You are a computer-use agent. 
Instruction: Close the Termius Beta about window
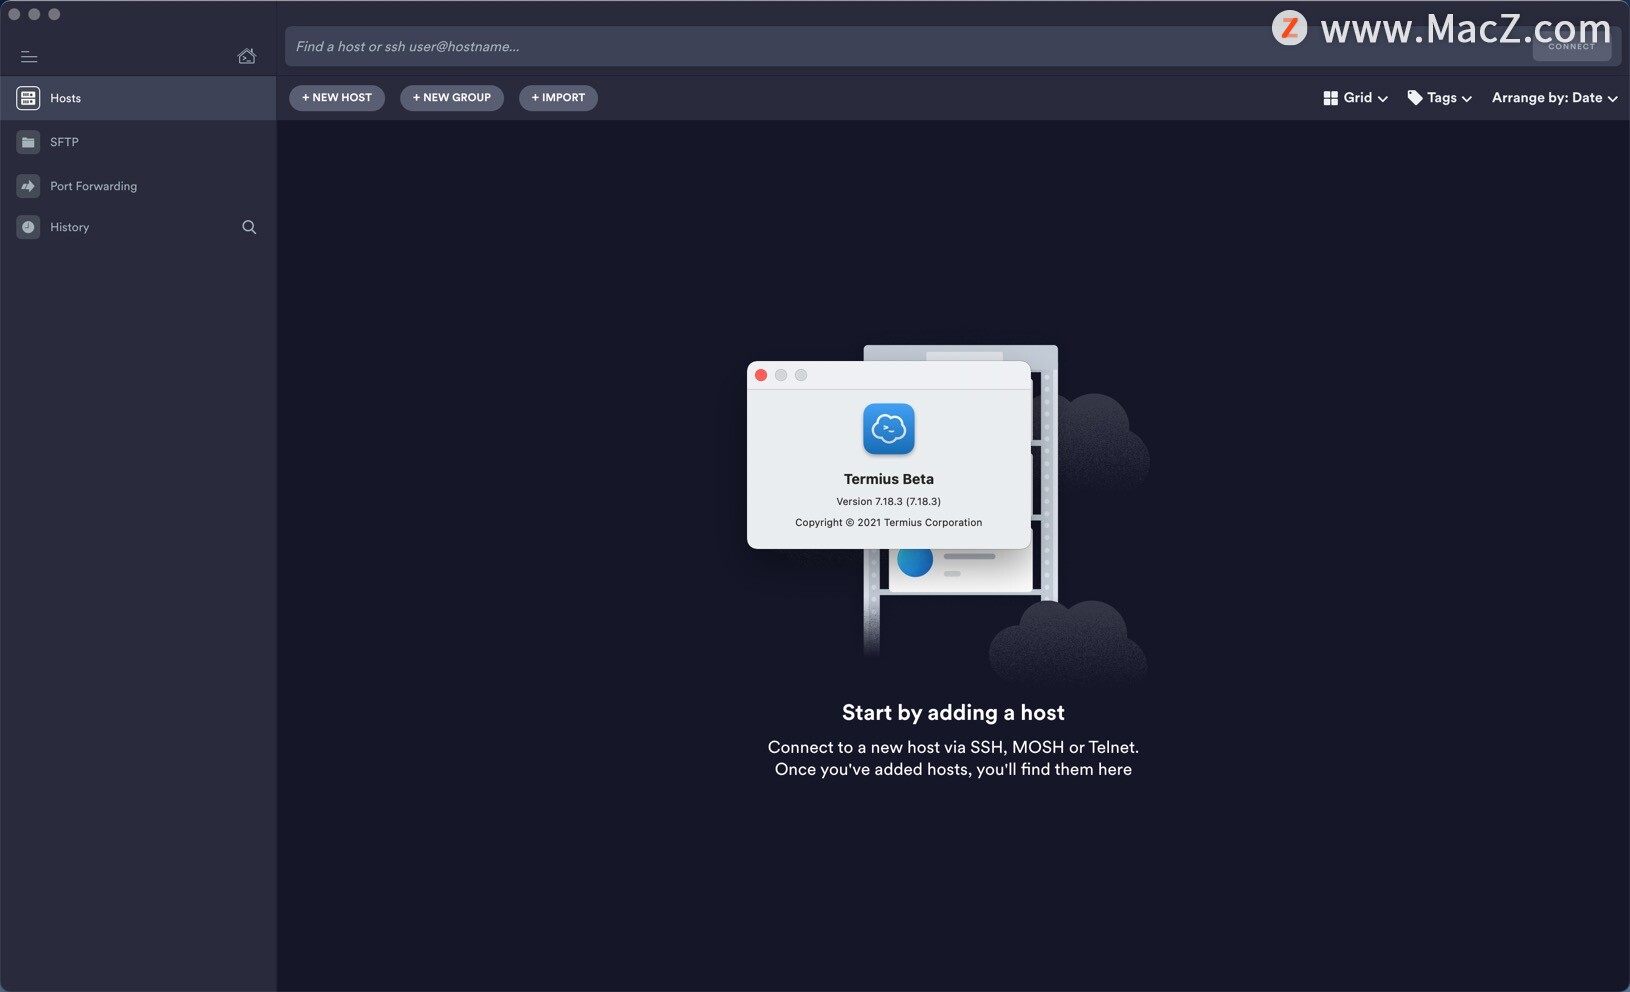tap(761, 375)
